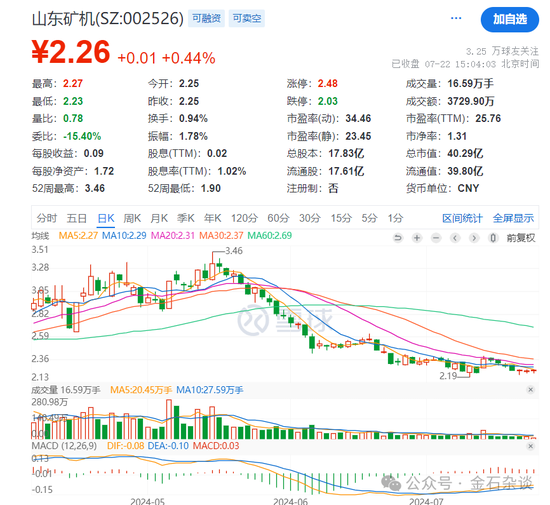The width and height of the screenshot is (550, 505).
Task: Zoom in the K-line chart with plus icon
Action: click(417, 238)
